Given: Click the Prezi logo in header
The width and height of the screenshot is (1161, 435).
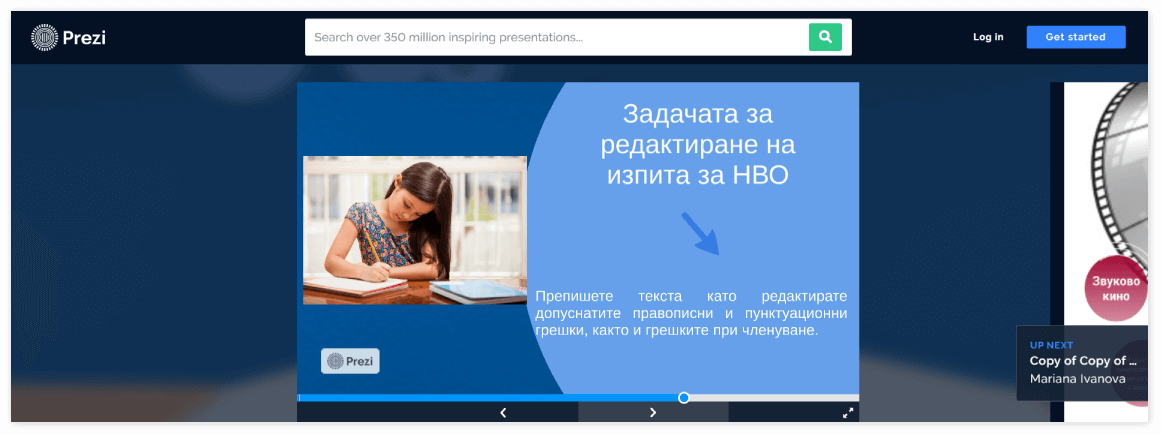Looking at the screenshot, I should pyautogui.click(x=68, y=37).
